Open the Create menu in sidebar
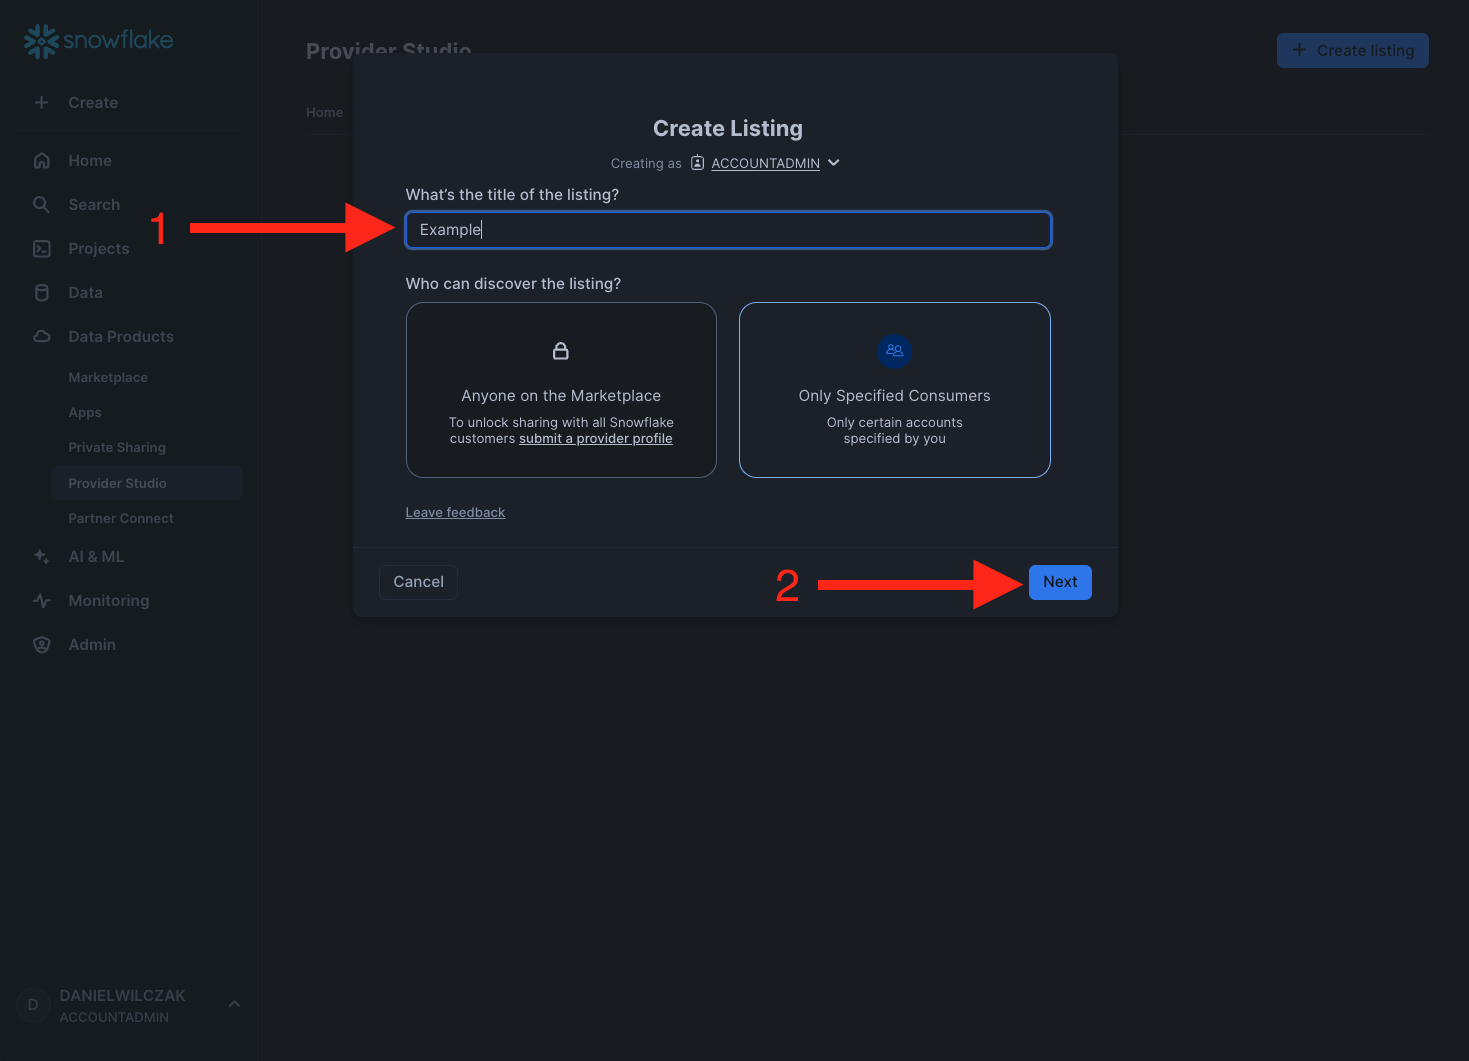Image resolution: width=1469 pixels, height=1061 pixels. coord(92,103)
